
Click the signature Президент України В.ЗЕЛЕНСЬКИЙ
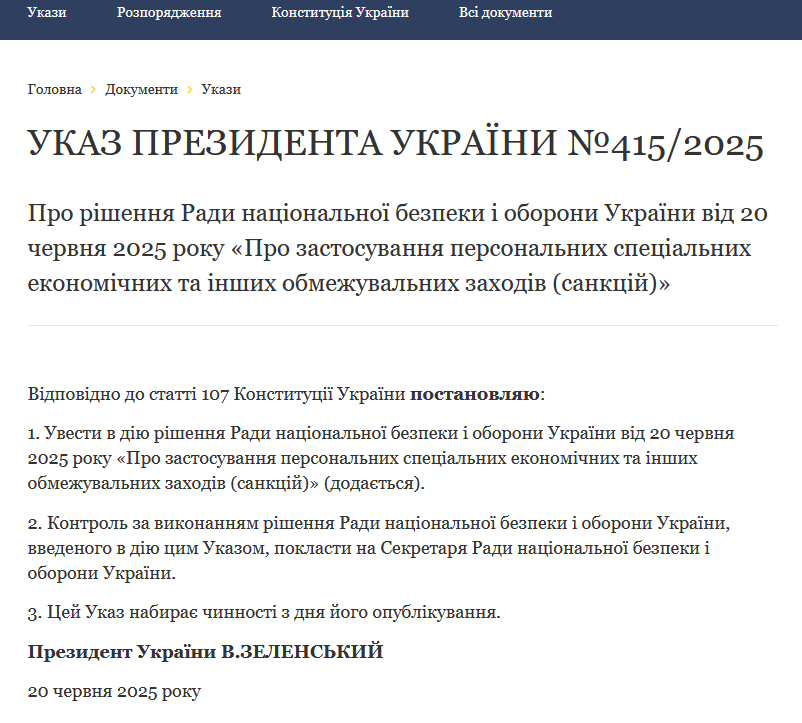206,652
